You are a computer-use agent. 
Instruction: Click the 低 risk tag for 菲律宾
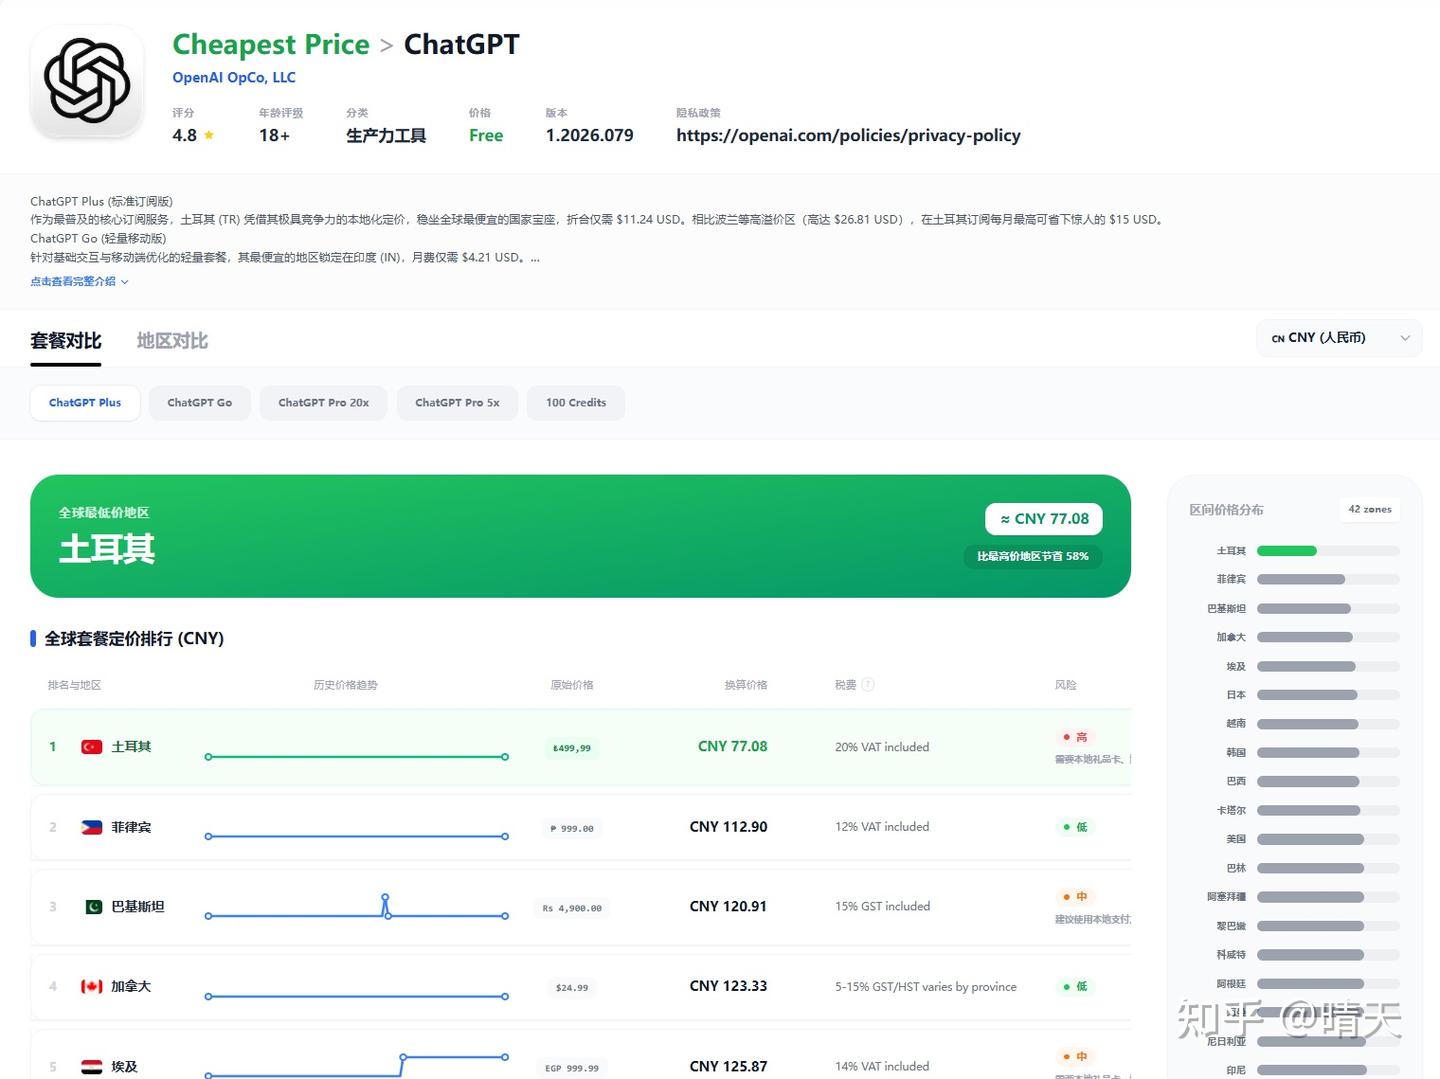click(x=1076, y=827)
